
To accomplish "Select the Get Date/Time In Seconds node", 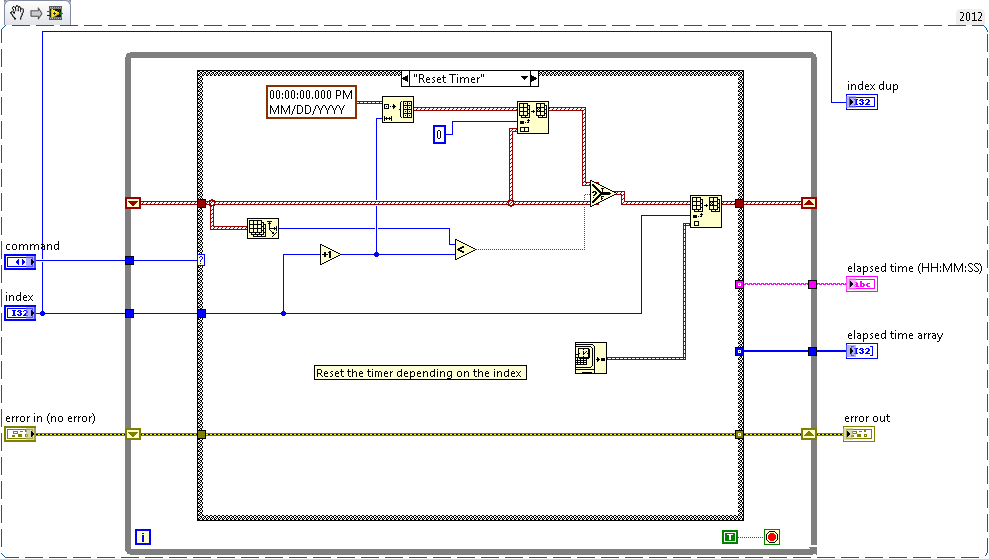I will click(x=590, y=357).
